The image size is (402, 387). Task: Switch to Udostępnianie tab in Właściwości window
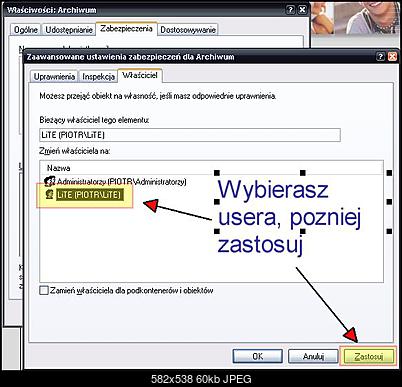pyautogui.click(x=69, y=30)
